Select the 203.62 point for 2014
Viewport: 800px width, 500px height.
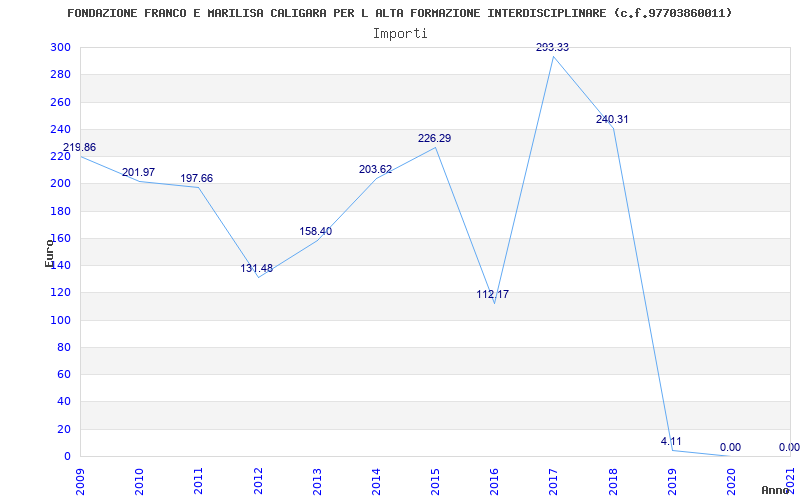click(376, 169)
